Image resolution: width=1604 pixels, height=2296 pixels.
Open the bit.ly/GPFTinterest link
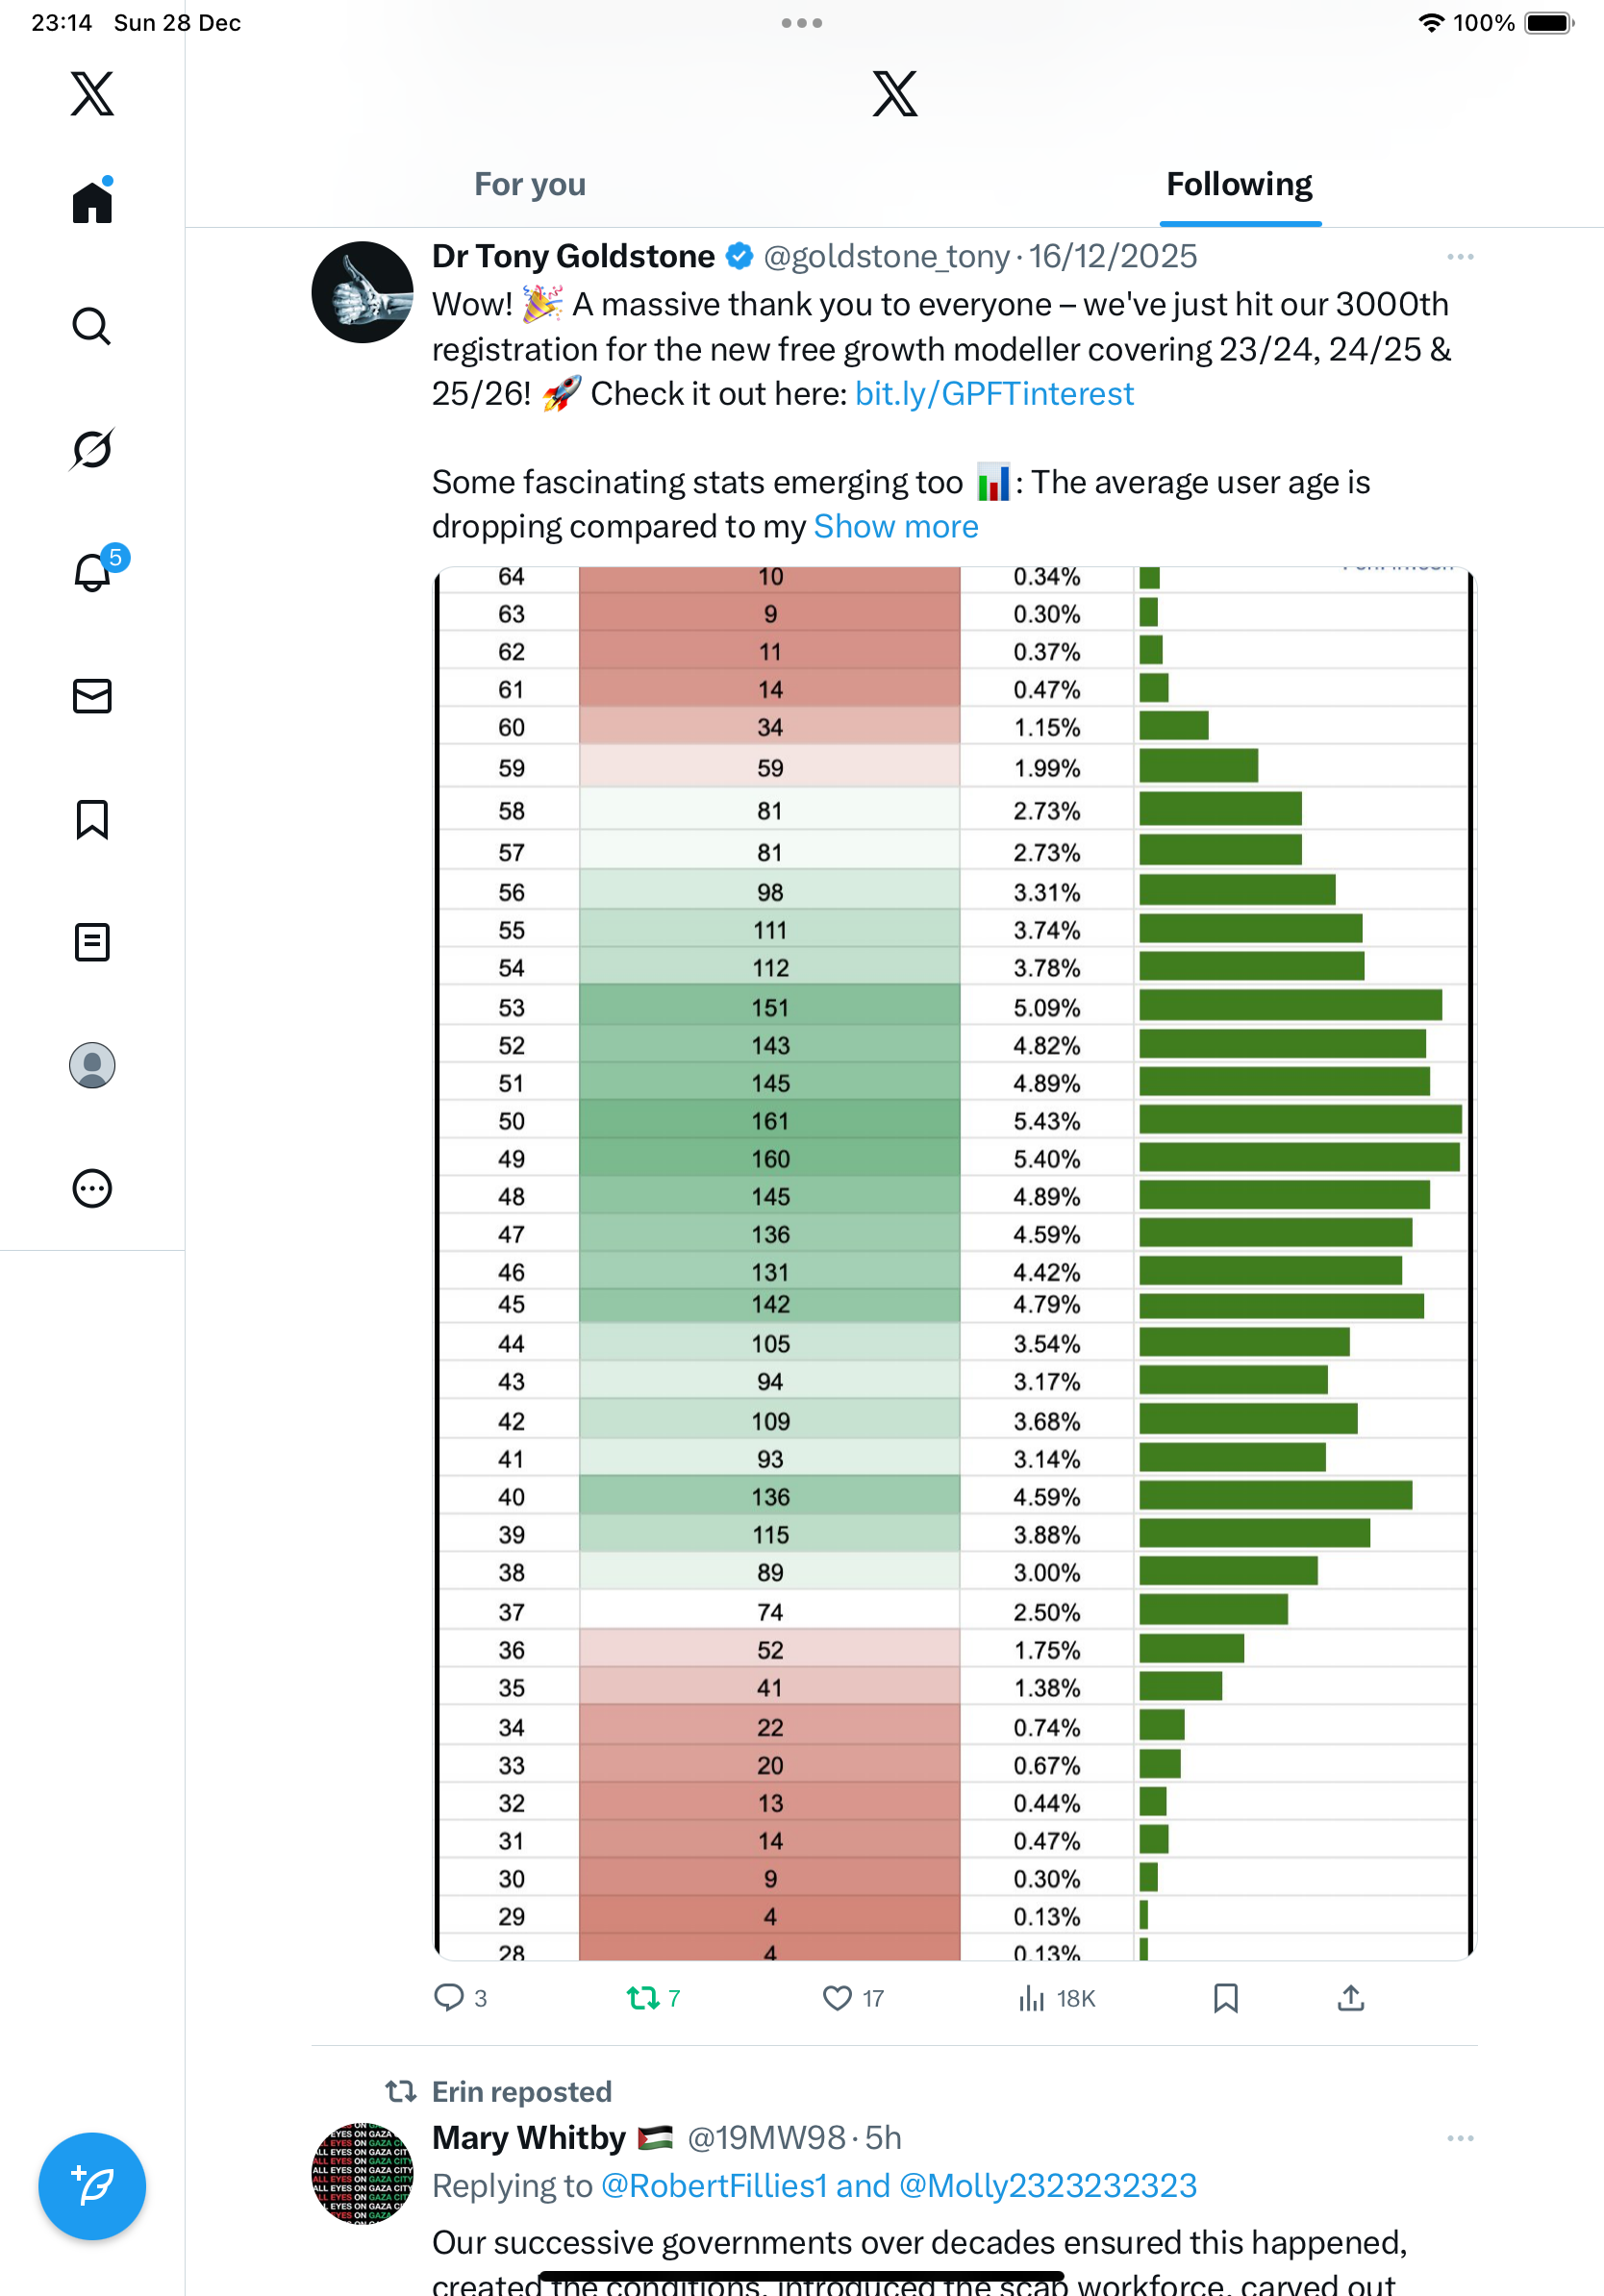[994, 394]
